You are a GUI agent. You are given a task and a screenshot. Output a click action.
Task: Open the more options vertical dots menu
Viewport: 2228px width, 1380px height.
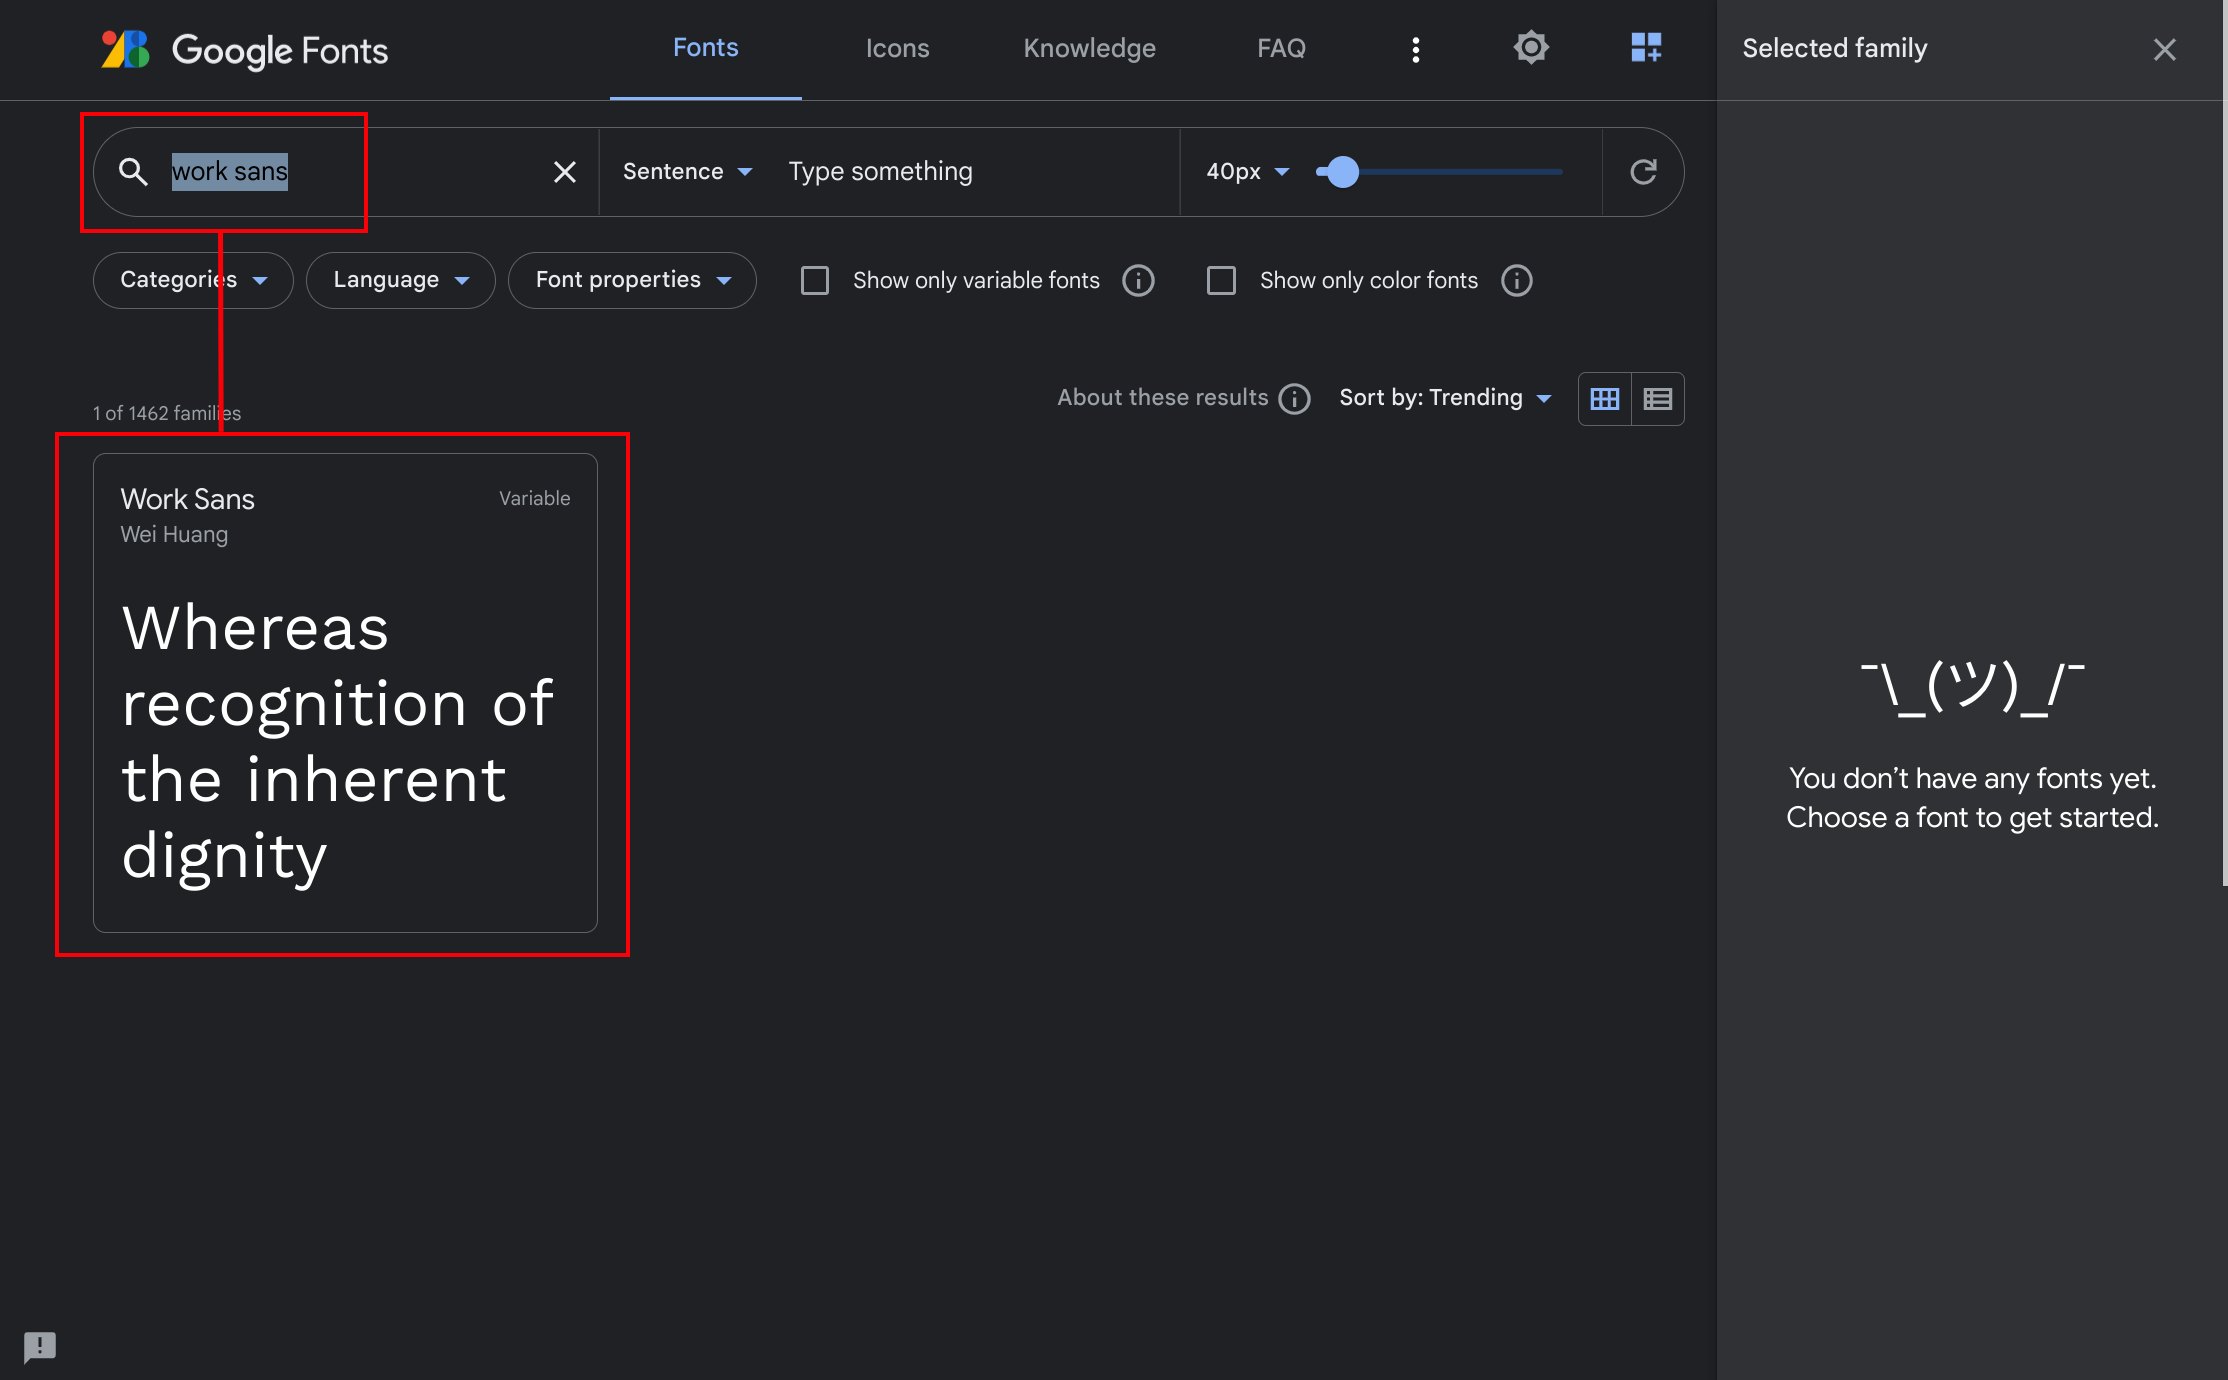pos(1415,49)
